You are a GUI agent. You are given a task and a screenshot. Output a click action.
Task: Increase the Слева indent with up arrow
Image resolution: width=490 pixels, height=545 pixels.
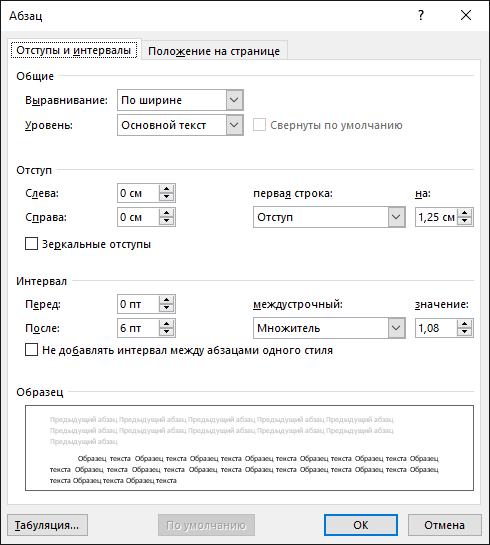click(x=166, y=189)
